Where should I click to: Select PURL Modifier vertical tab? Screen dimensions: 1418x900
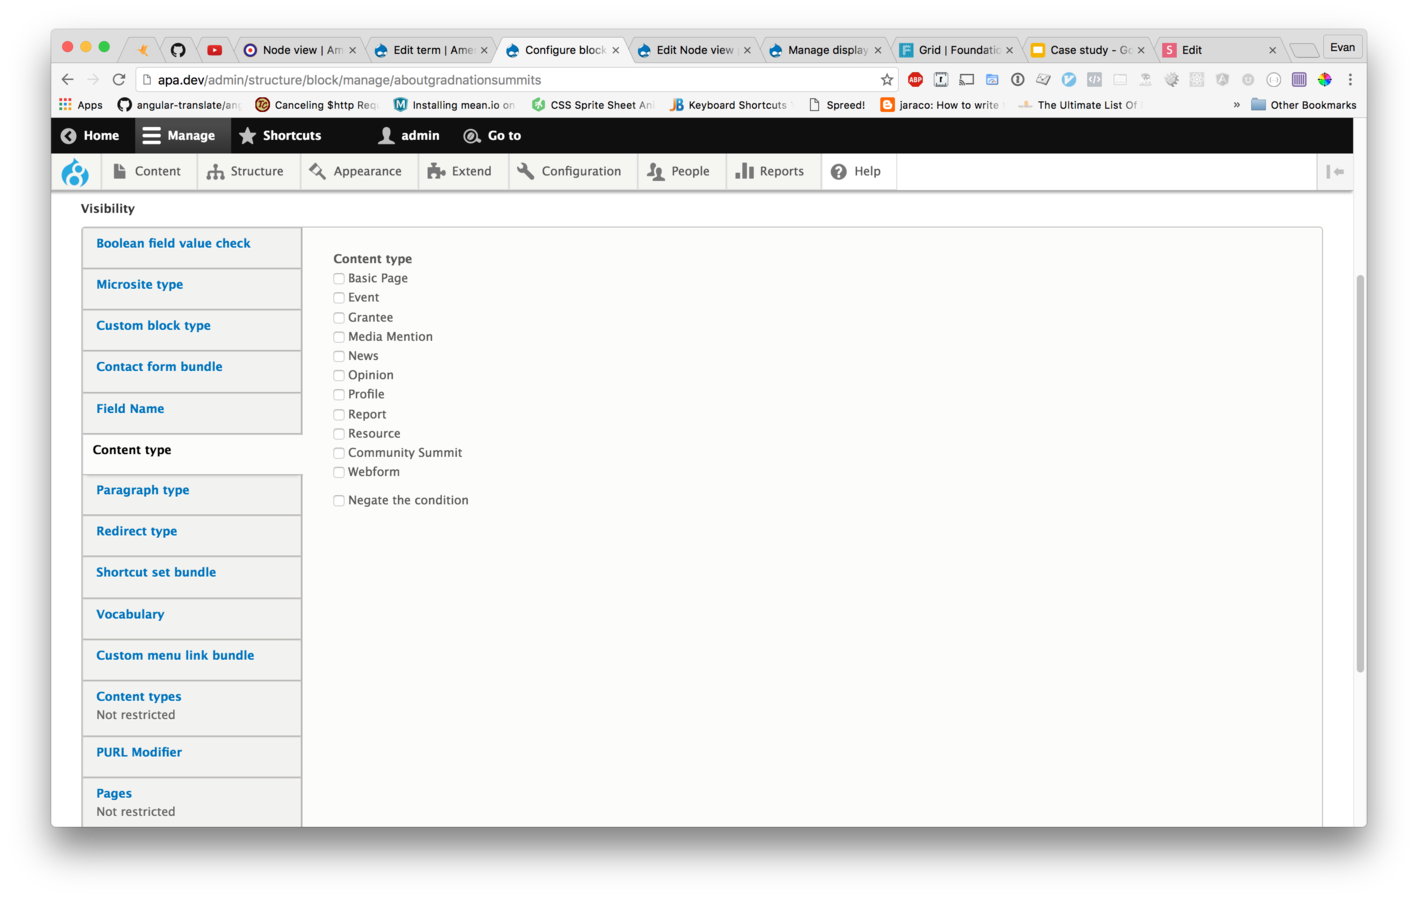pos(192,756)
